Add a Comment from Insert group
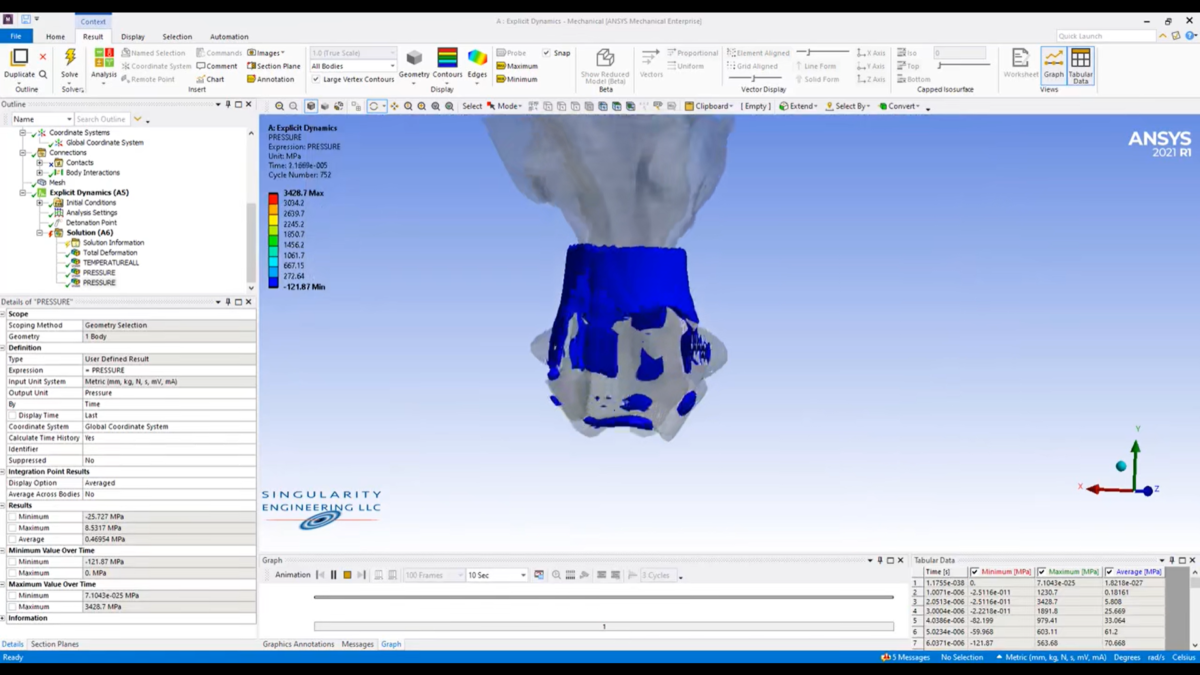 click(x=217, y=66)
